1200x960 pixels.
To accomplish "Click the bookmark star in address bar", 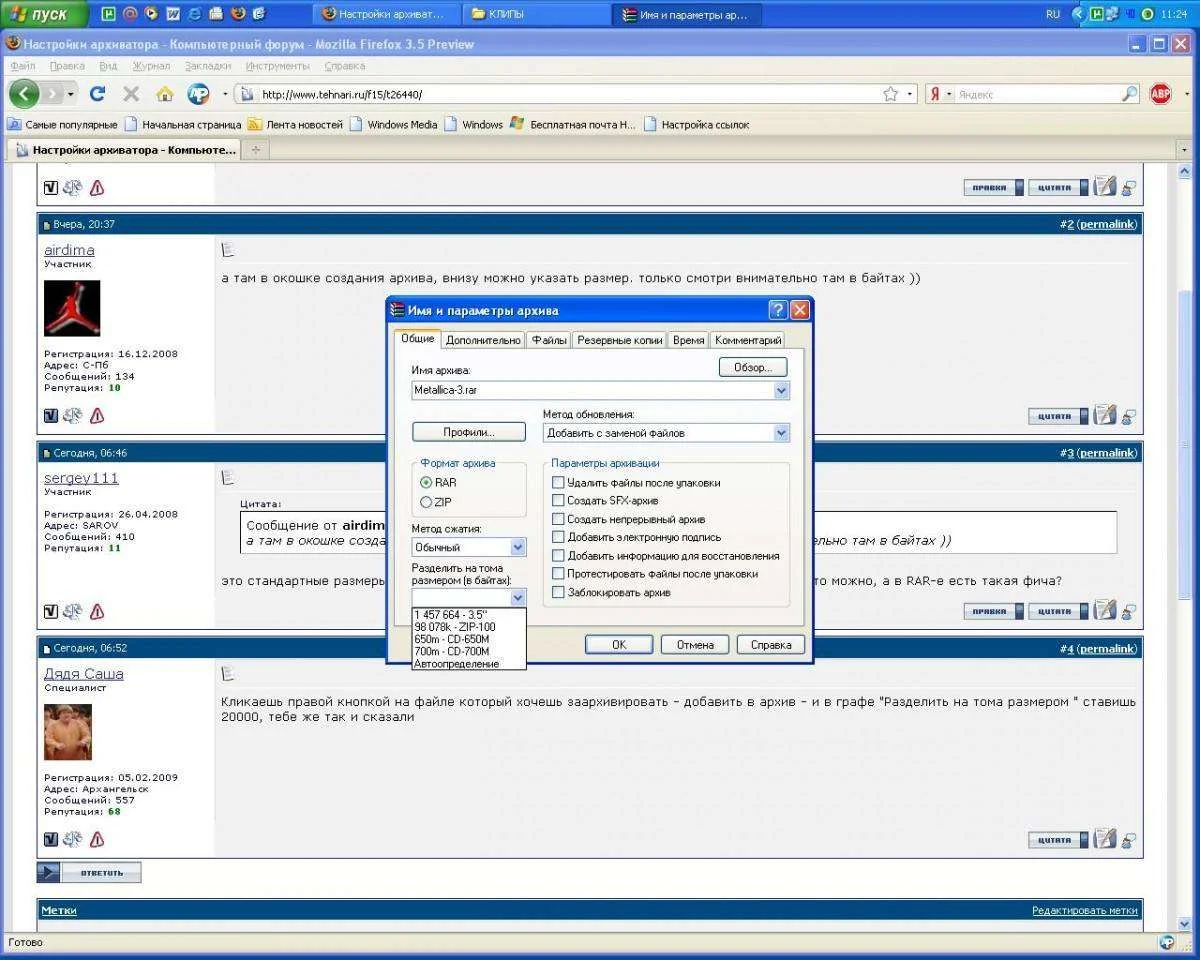I will point(890,94).
